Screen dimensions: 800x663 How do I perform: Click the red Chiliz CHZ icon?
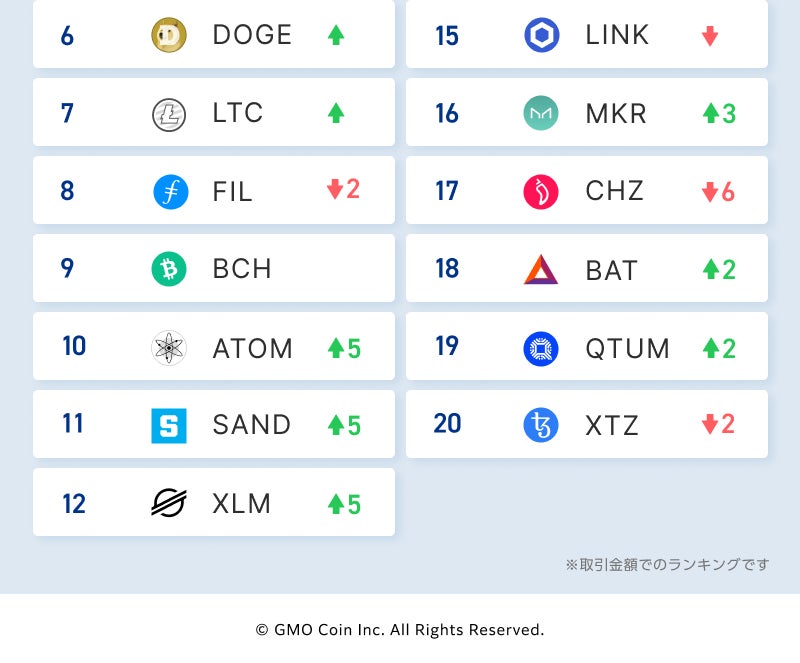[541, 191]
